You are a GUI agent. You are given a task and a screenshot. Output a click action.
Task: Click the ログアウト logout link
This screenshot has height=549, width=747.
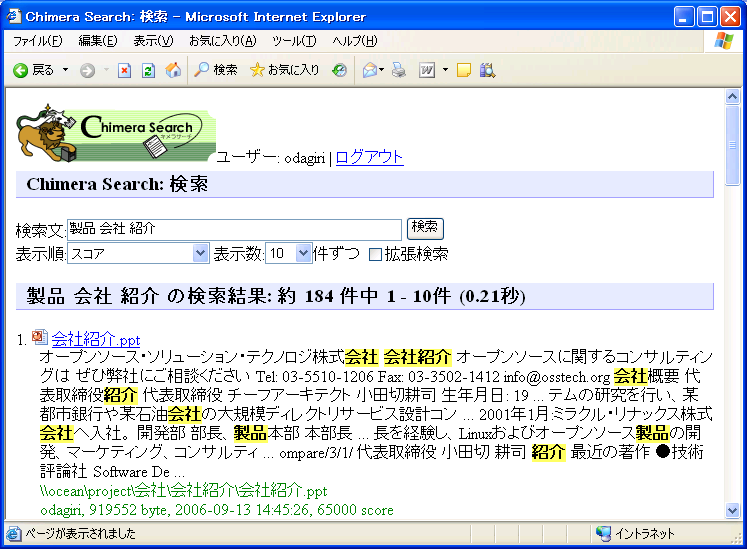pyautogui.click(x=370, y=157)
